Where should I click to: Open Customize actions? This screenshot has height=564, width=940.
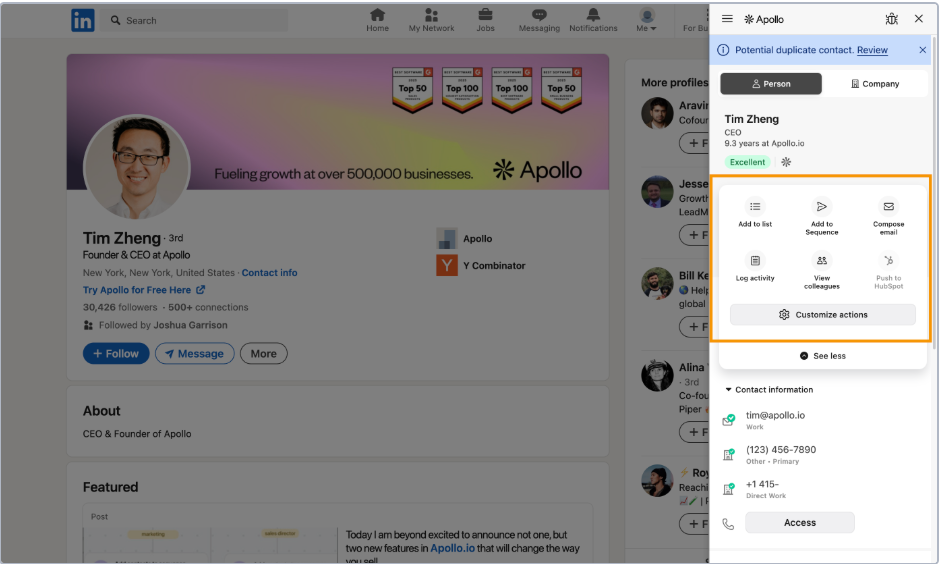822,315
